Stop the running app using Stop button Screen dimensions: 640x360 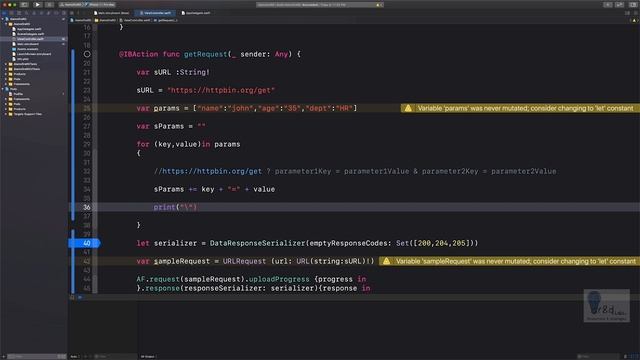(x=49, y=4)
